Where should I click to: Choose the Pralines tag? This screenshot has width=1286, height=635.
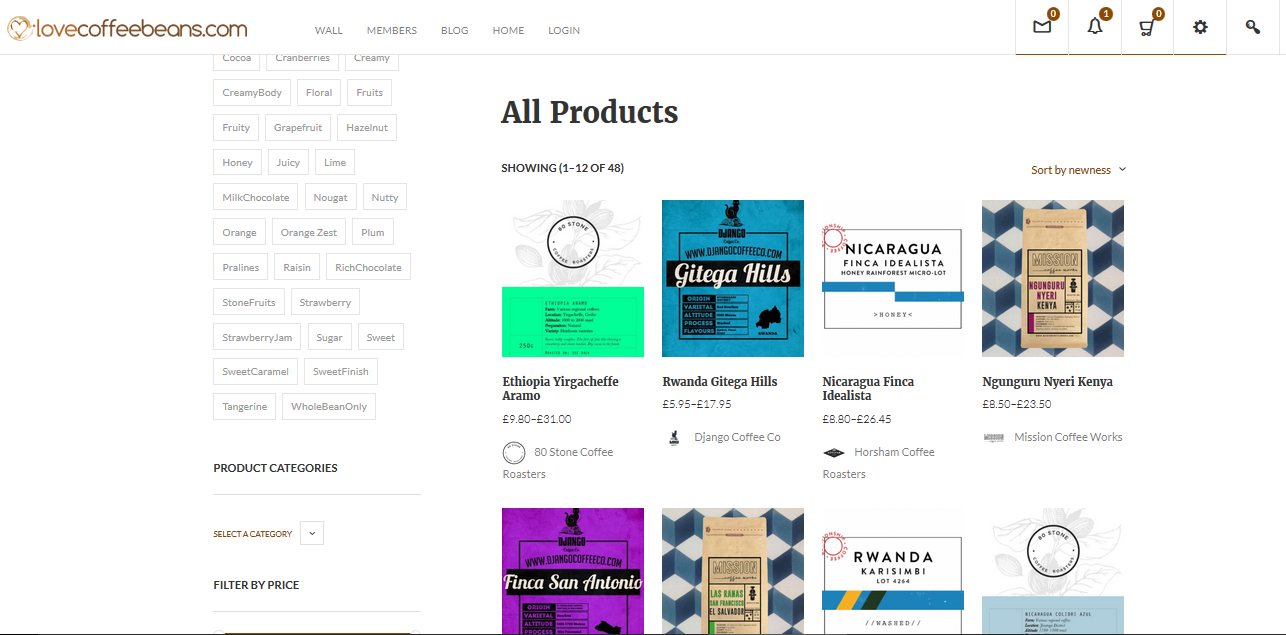(241, 268)
